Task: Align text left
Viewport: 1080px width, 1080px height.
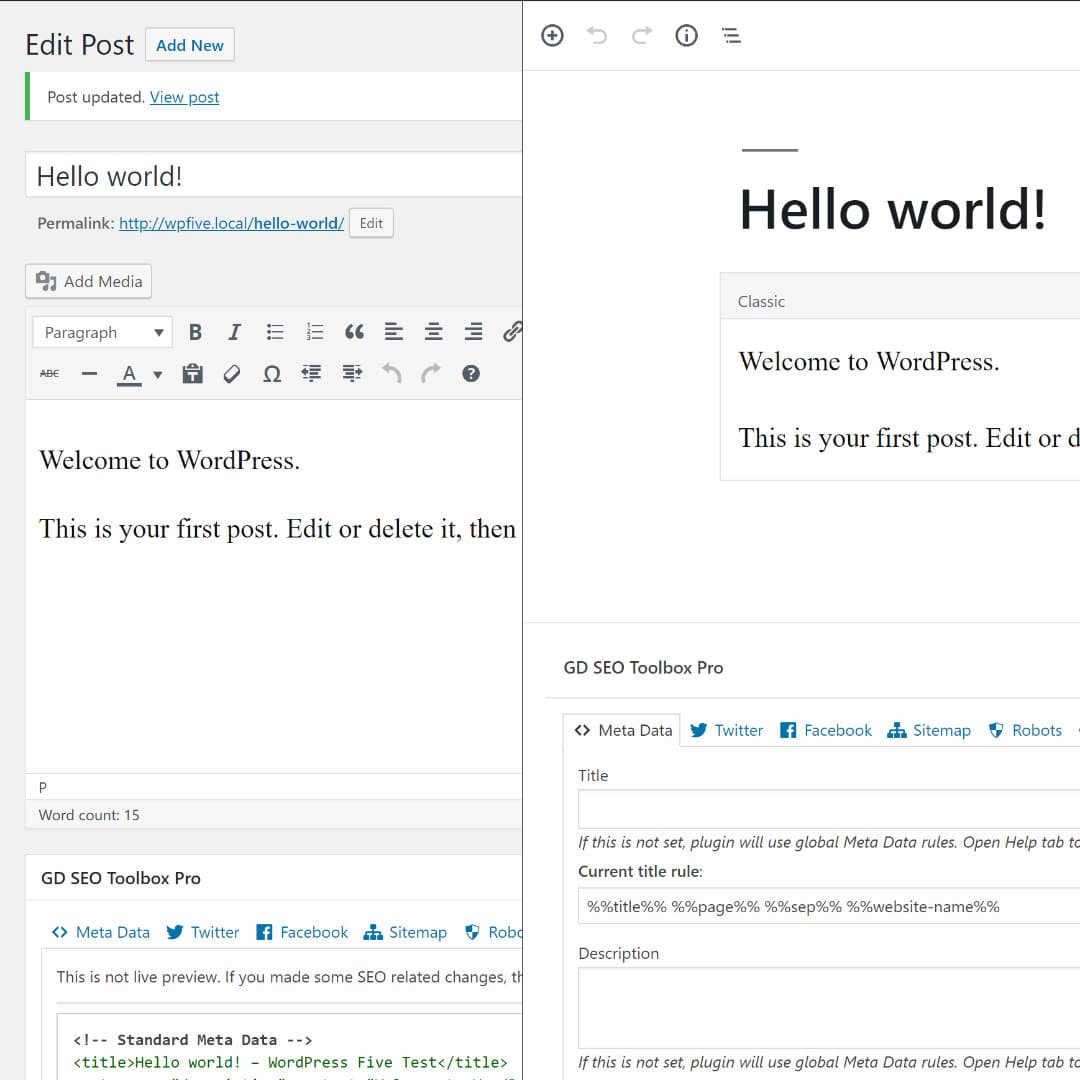Action: point(394,333)
